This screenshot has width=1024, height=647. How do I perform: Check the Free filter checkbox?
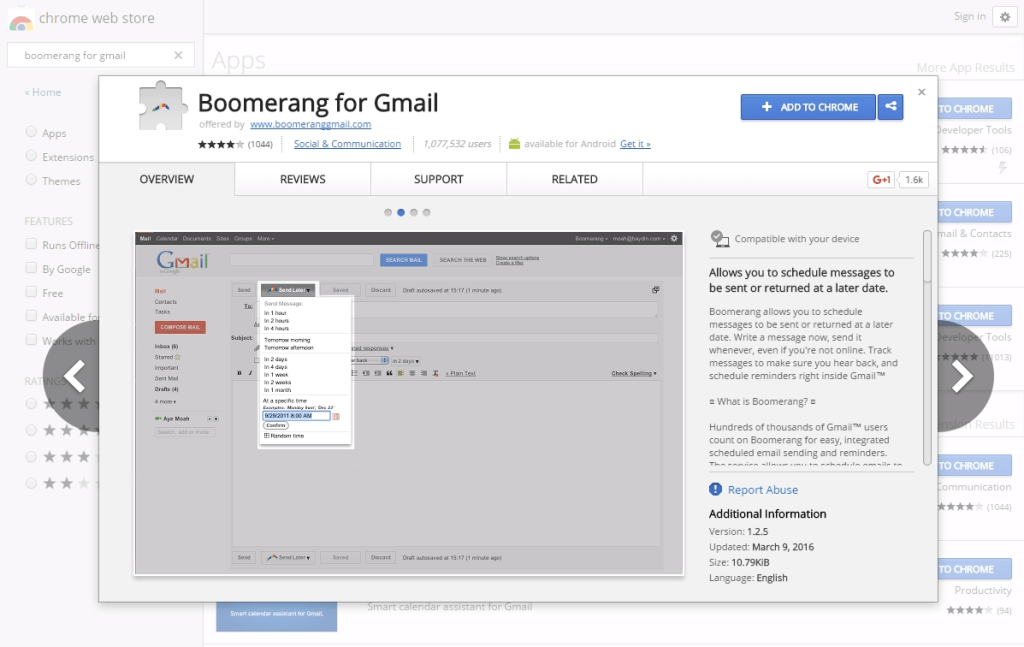pyautogui.click(x=30, y=292)
